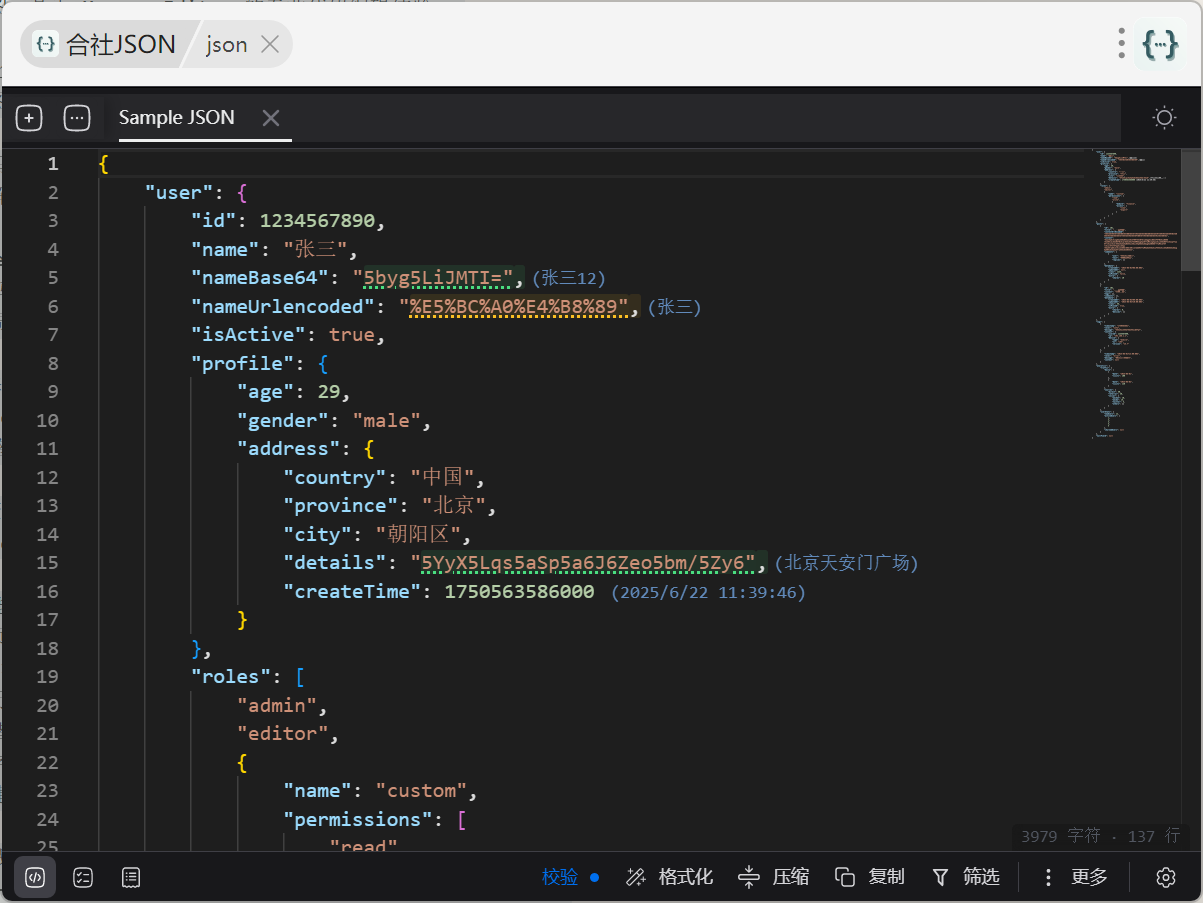Screen dimensions: 1203x903
Task: Open 筛选 filter option
Action: pyautogui.click(x=965, y=877)
